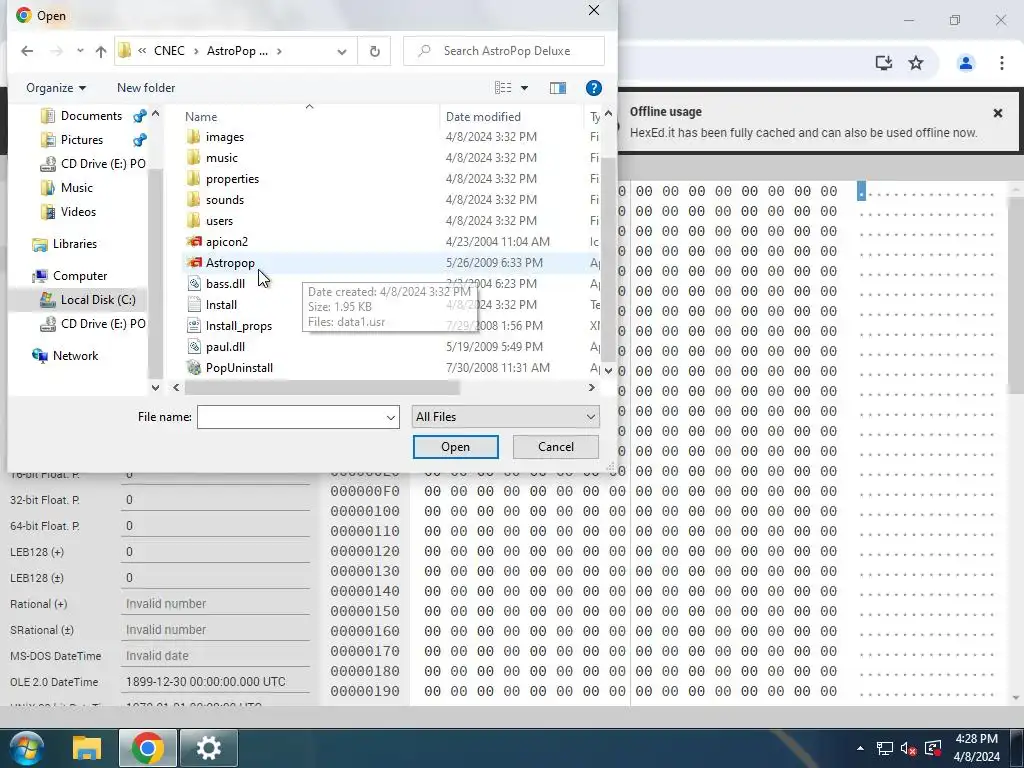This screenshot has width=1024, height=768.
Task: Click the muted volume tray icon
Action: click(x=908, y=748)
